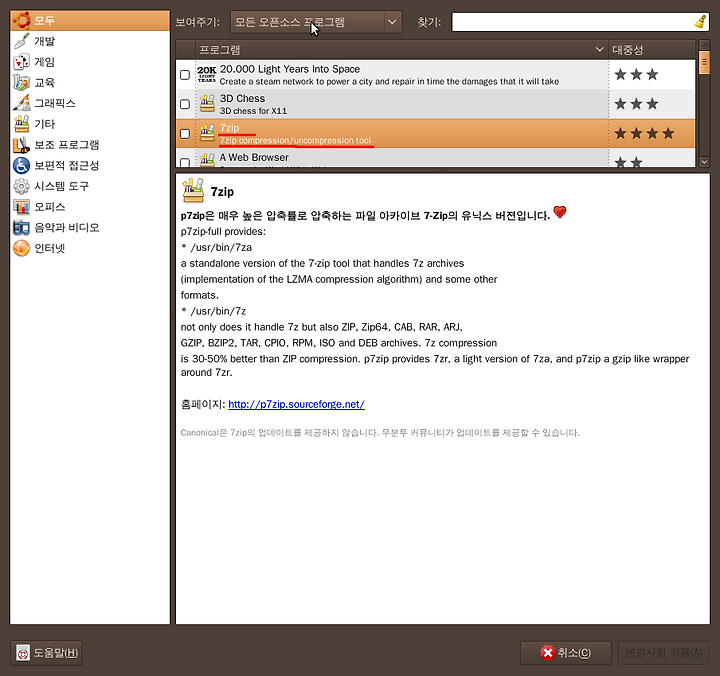Screen dimensions: 720x676
Task: Open the 보여주기 show filter dropdown
Action: pyautogui.click(x=316, y=22)
